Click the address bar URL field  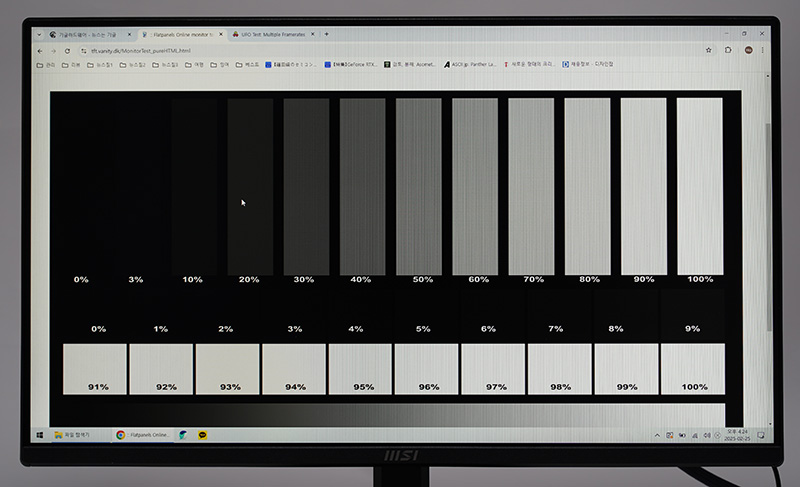[393, 51]
